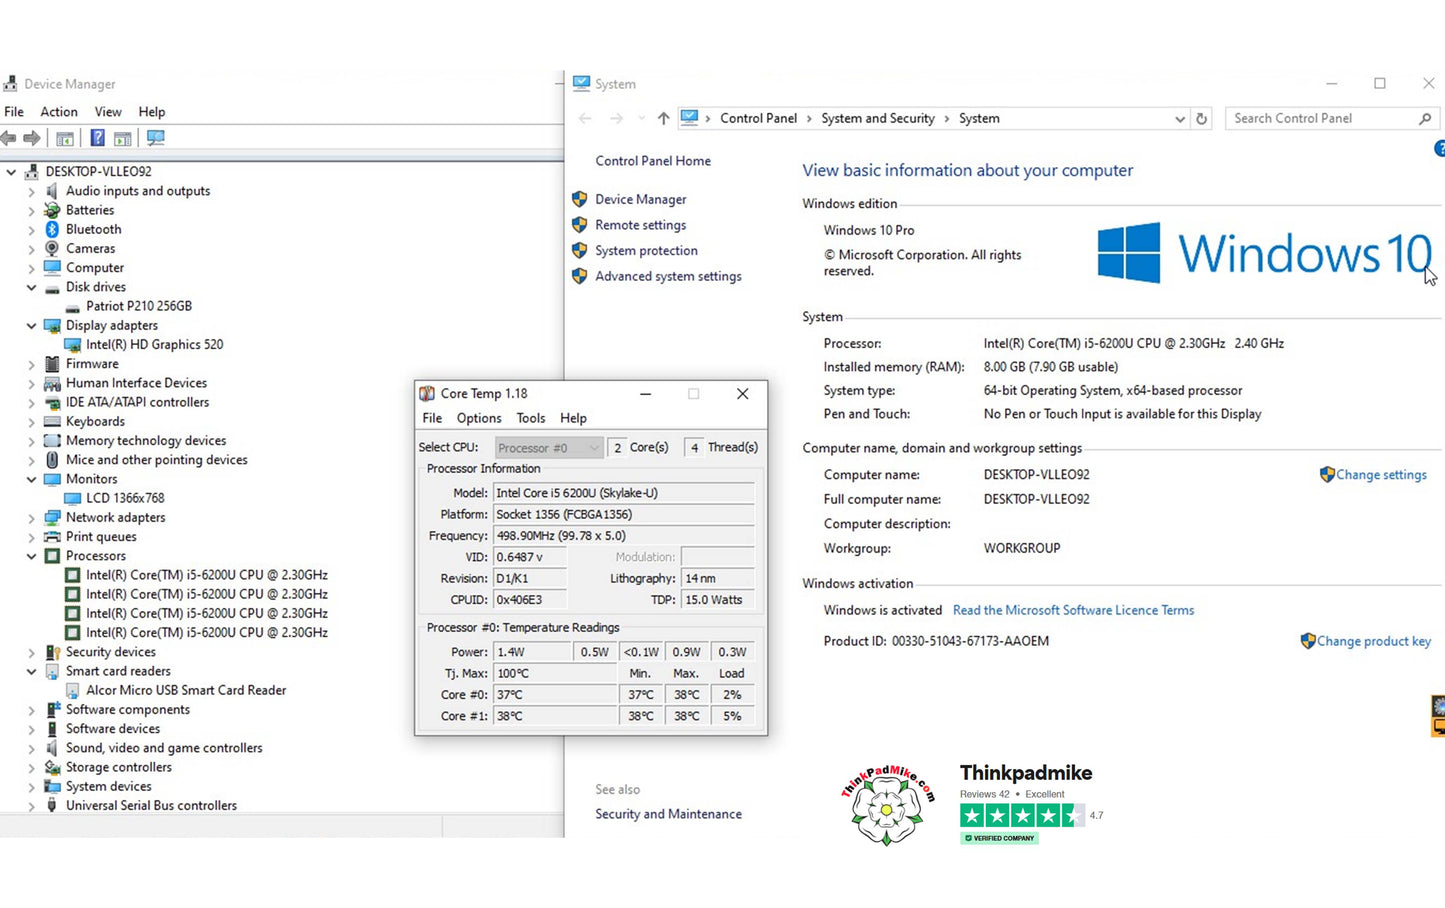Collapse the Smart card readers category
This screenshot has height=908, width=1445.
point(31,671)
